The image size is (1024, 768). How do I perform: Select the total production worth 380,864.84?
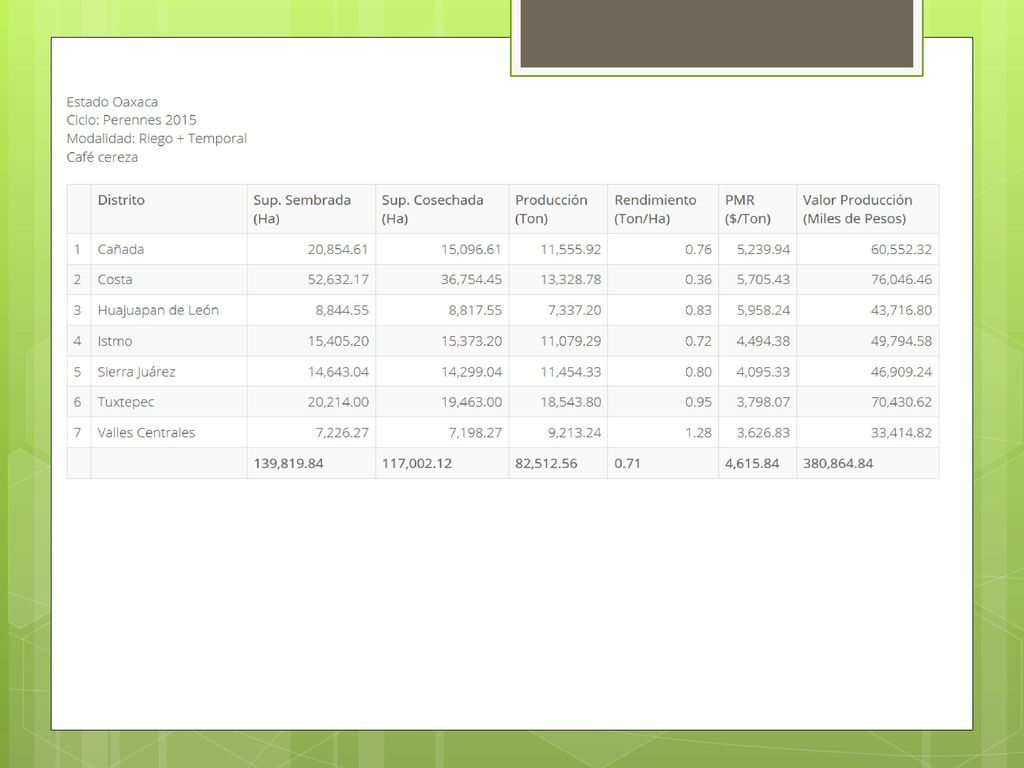coord(838,463)
